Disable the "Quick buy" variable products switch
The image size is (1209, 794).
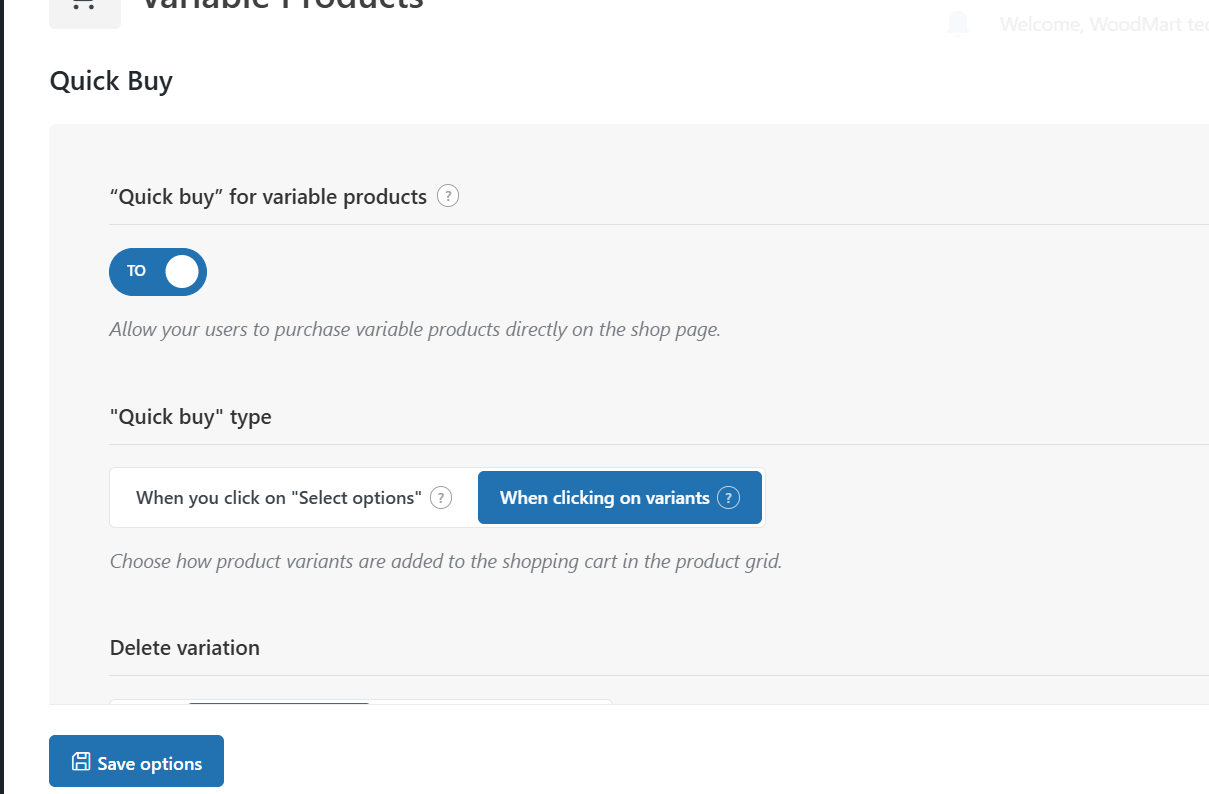point(158,272)
